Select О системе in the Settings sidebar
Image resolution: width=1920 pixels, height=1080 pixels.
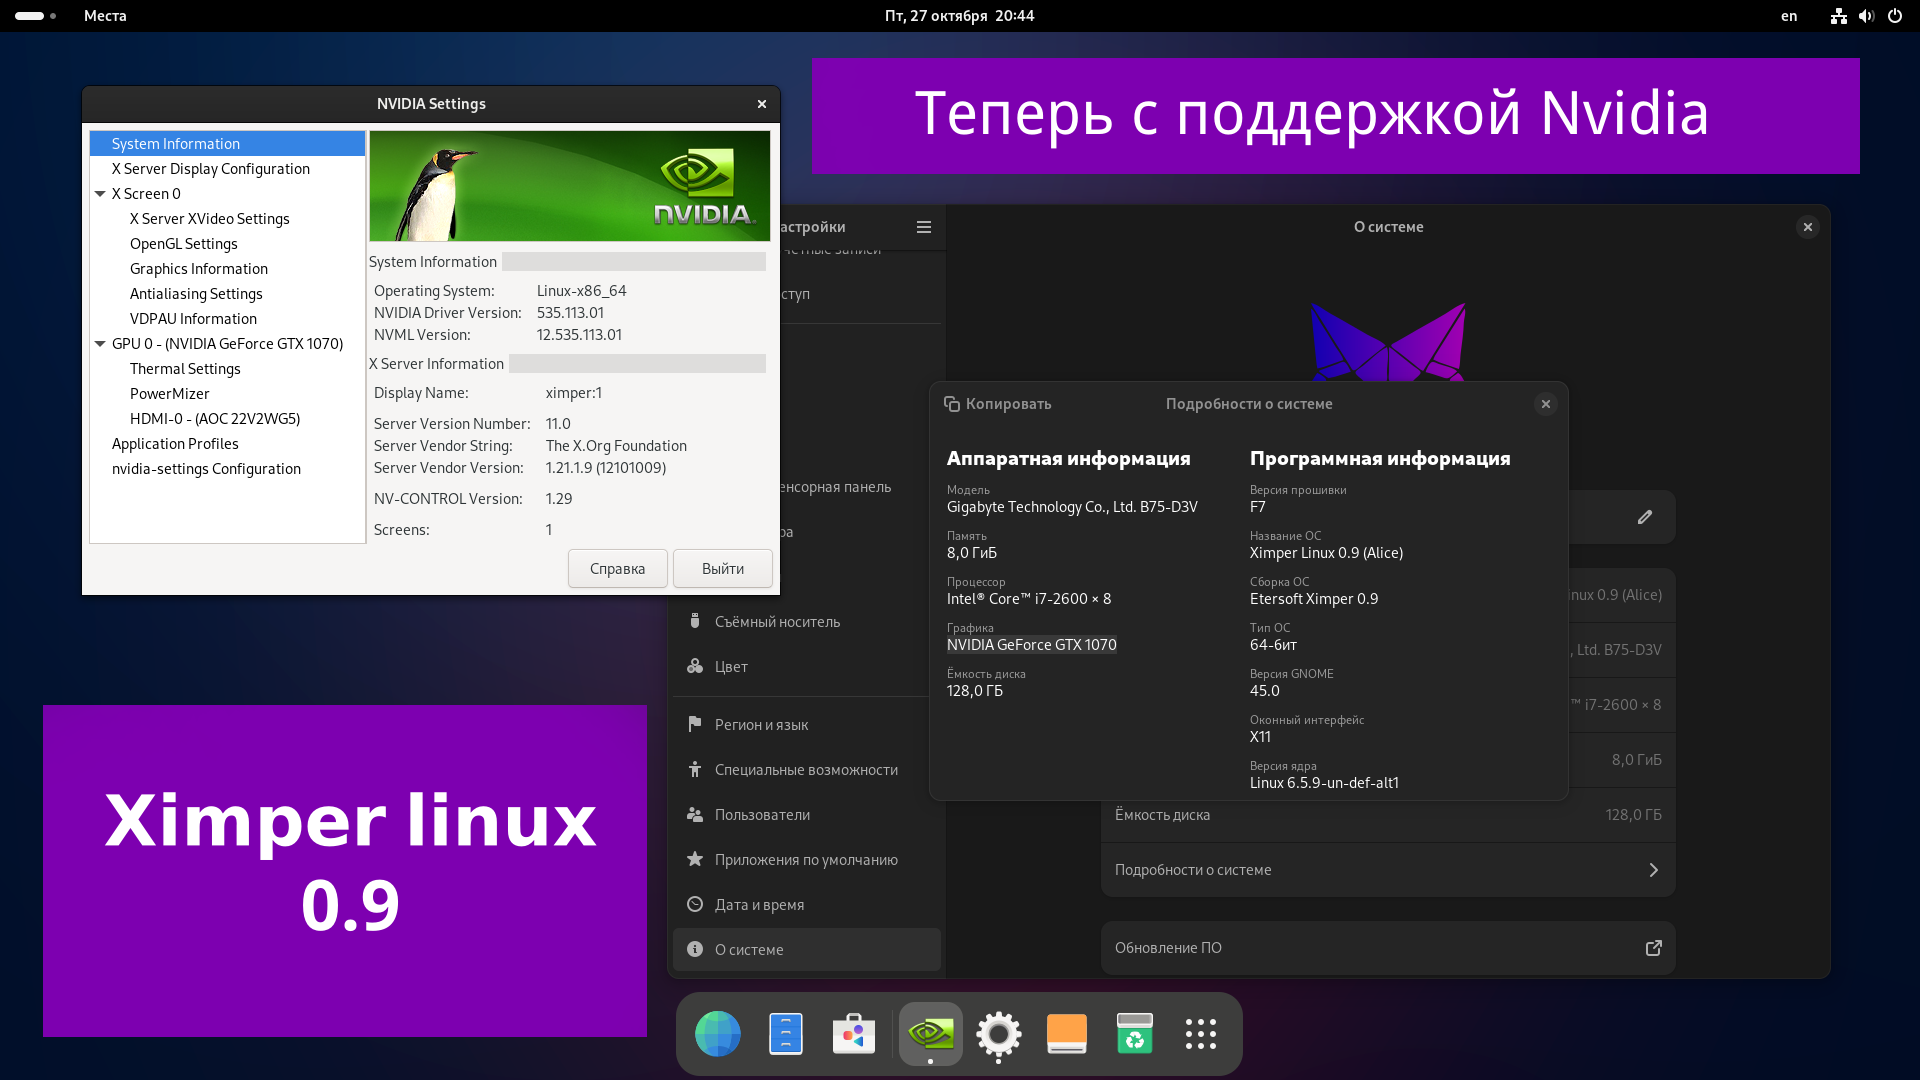(806, 949)
